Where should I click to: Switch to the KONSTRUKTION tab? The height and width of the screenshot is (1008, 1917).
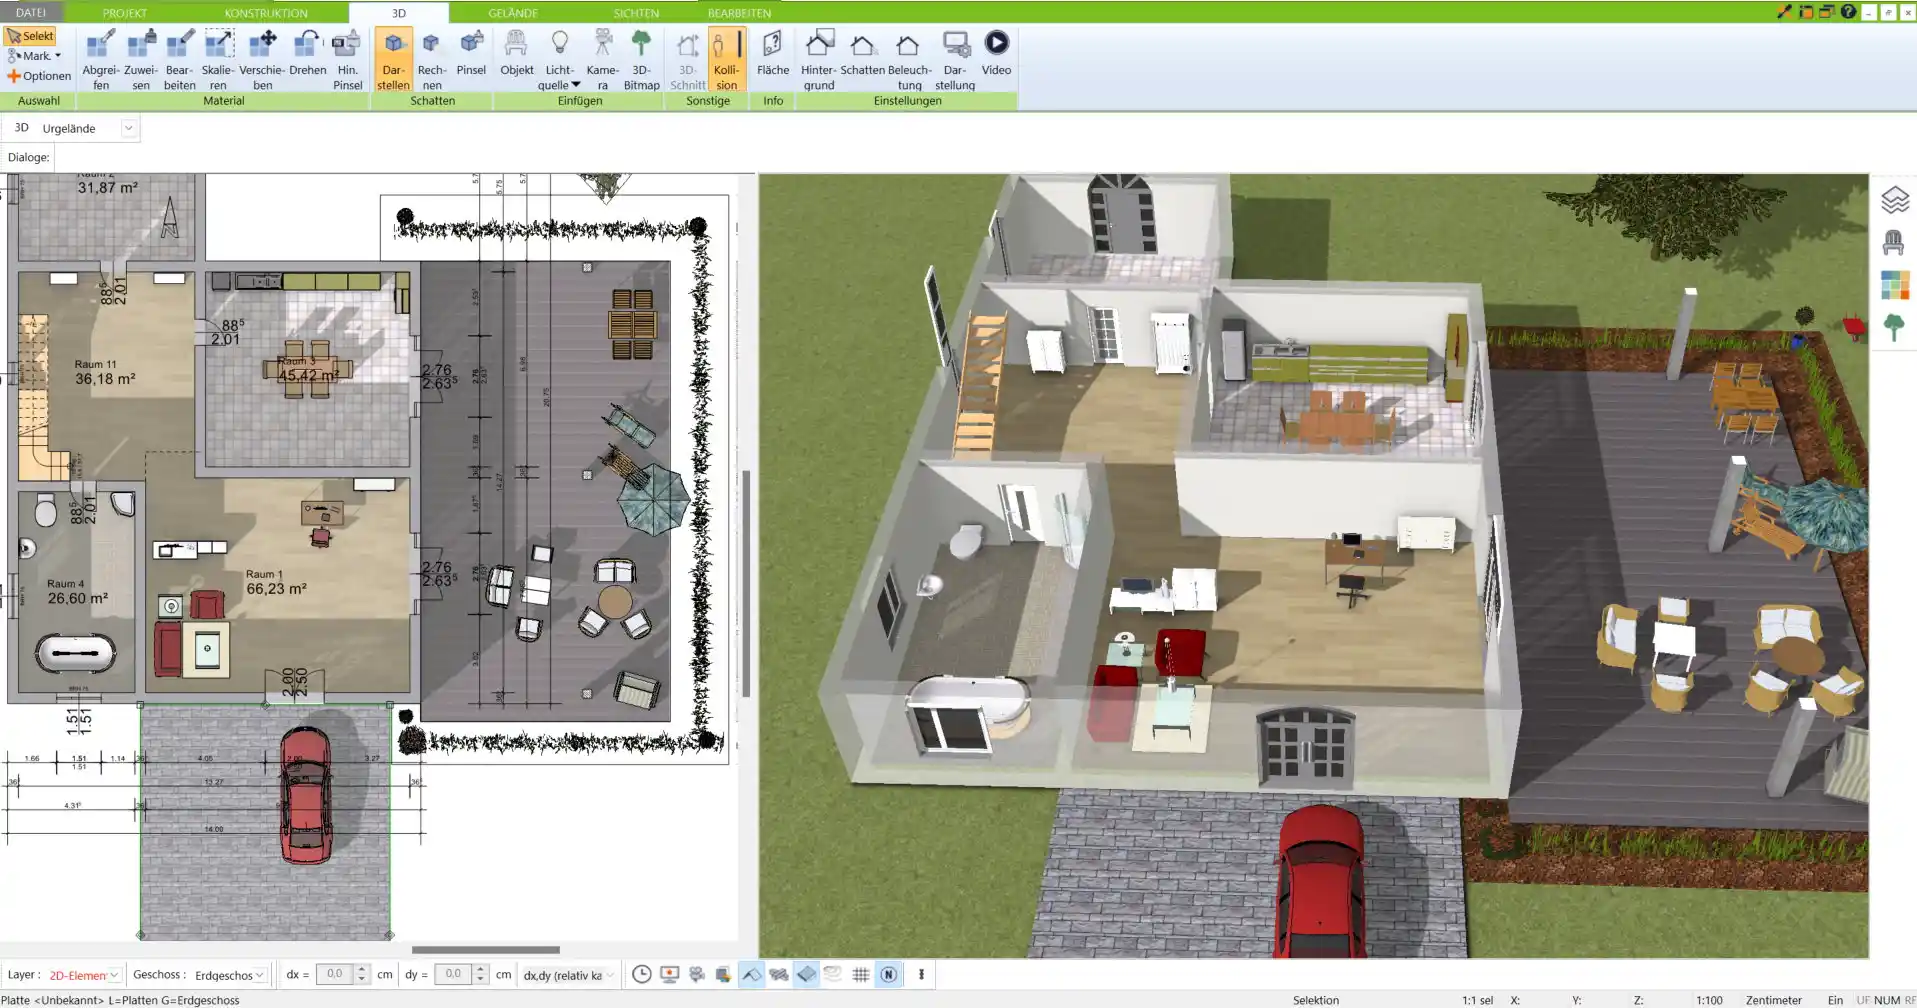pyautogui.click(x=266, y=13)
